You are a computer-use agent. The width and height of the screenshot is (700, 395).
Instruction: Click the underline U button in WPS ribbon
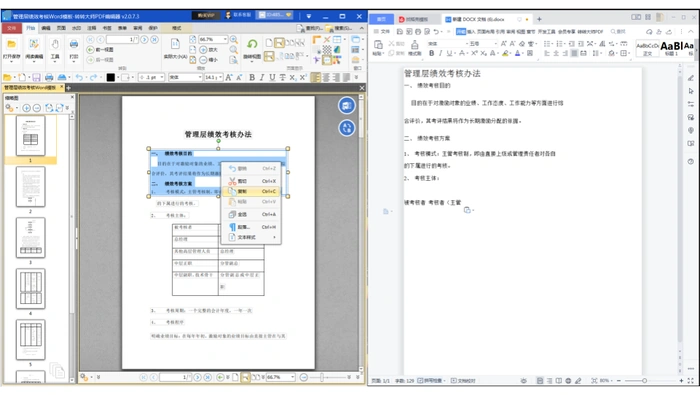[450, 53]
